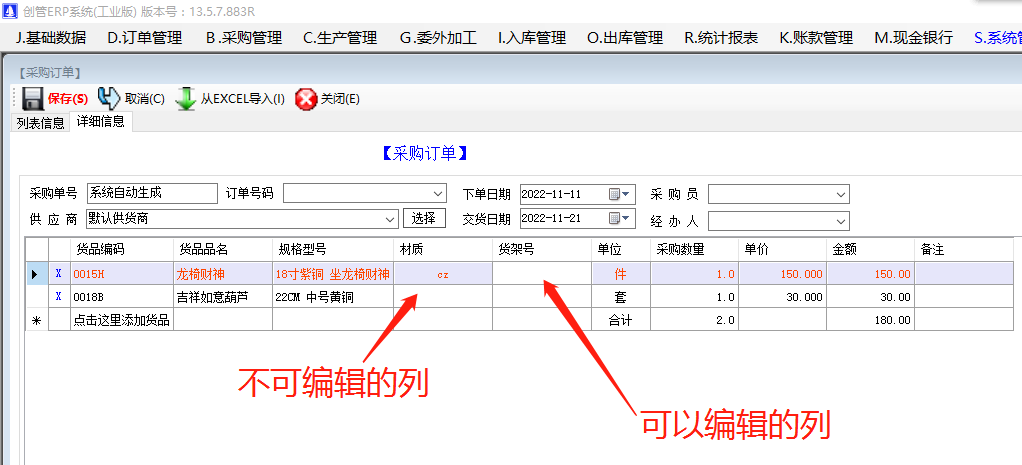The height and width of the screenshot is (465, 1022).
Task: Click the 取消(C) label
Action: 145,99
